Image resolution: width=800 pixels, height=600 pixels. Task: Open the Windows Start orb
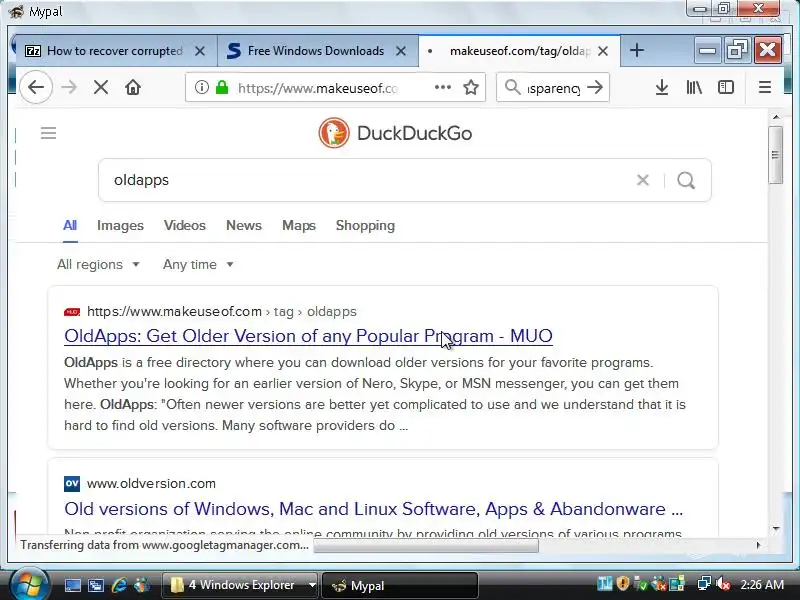click(x=29, y=584)
